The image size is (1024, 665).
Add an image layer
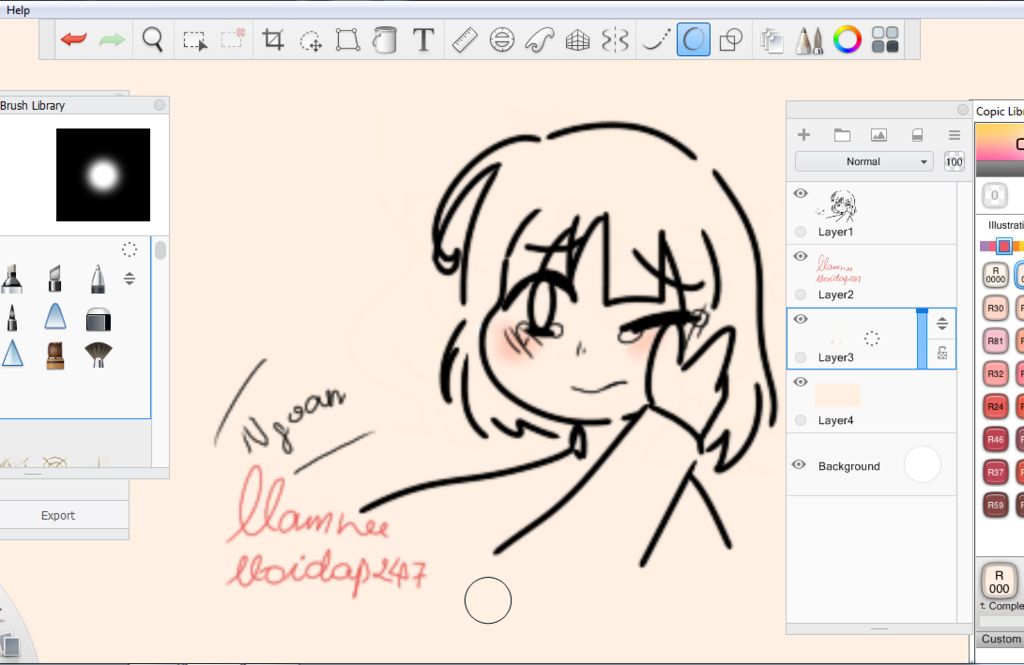879,135
